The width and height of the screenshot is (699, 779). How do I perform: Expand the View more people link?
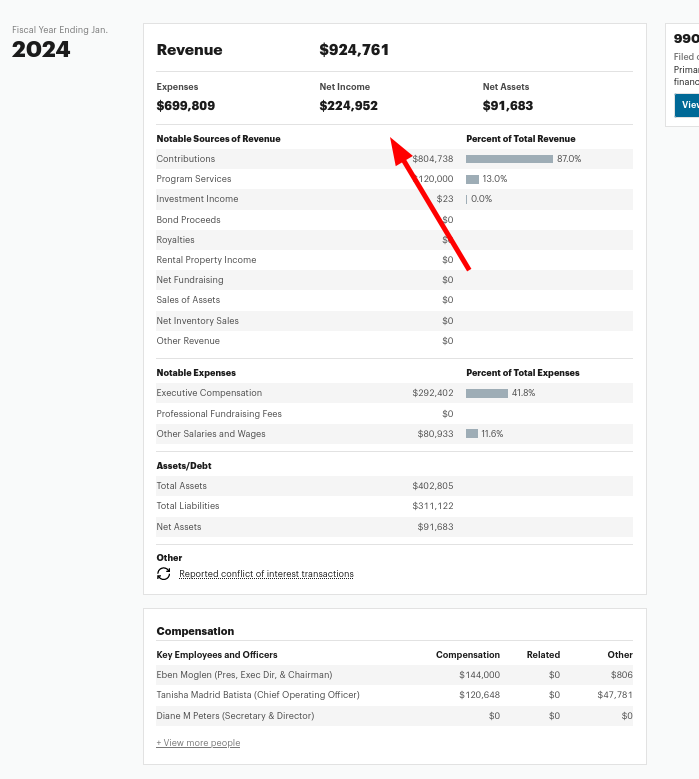click(x=198, y=743)
